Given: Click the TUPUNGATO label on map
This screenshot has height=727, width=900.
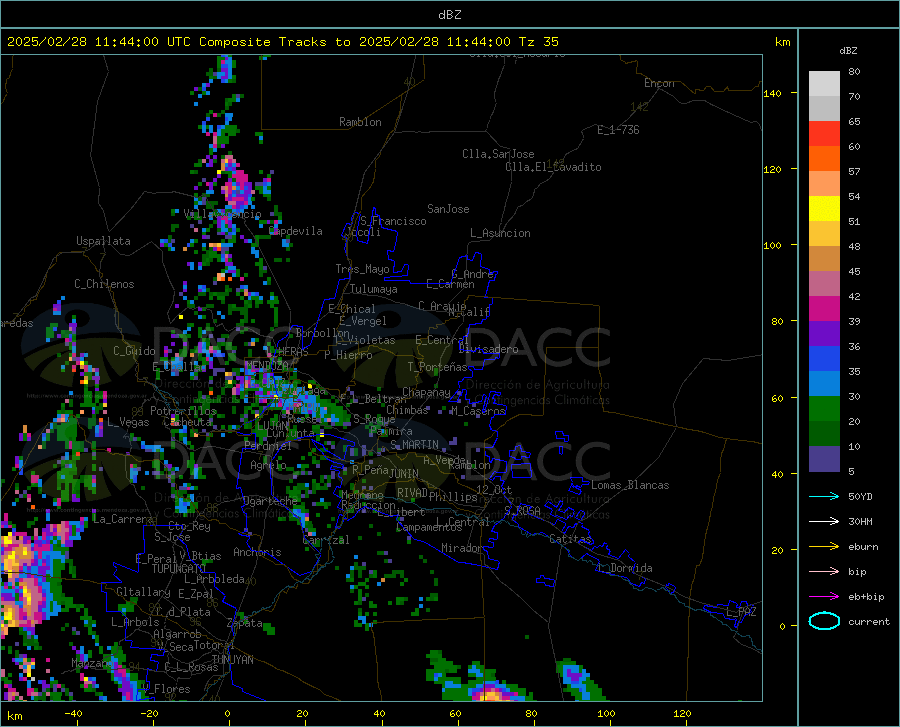Looking at the screenshot, I should [179, 569].
